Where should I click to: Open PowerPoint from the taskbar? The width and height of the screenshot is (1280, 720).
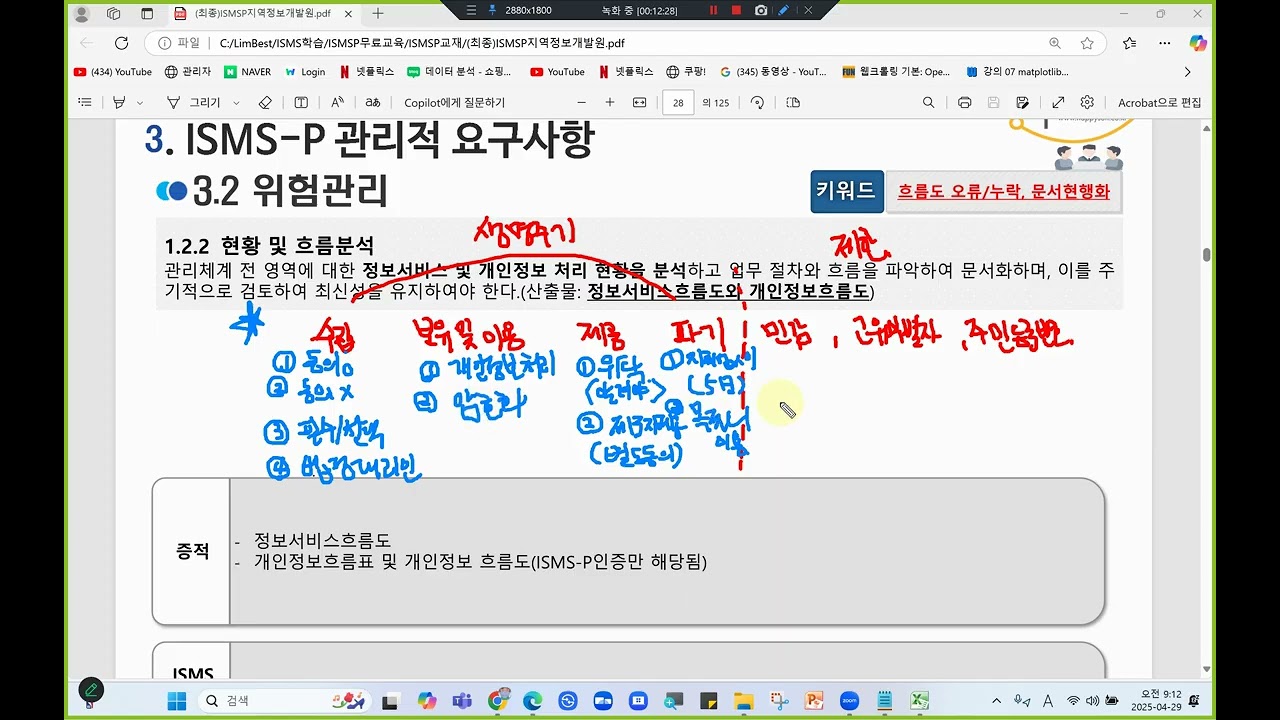(814, 700)
